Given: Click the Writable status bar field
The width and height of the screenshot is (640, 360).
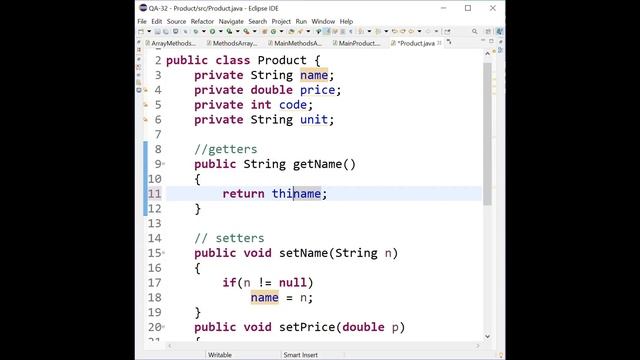Looking at the screenshot, I should pos(220,355).
